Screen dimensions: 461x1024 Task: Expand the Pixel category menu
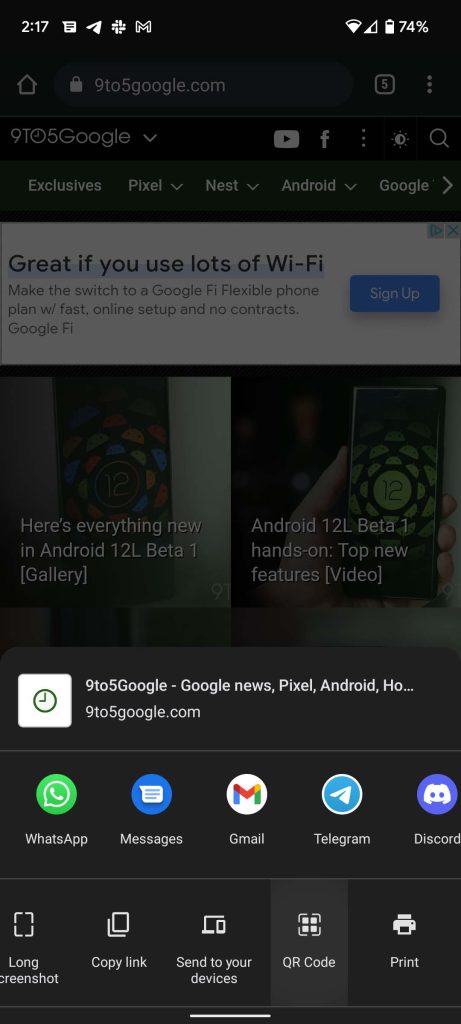[155, 185]
